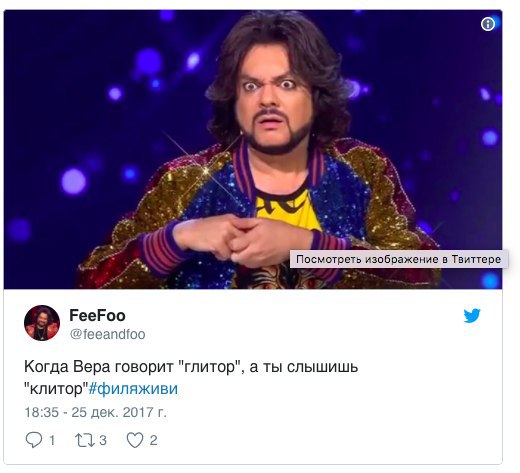Screen dimensions: 520x473
Task: Follow the #филяживи hashtag link
Action: coord(133,388)
